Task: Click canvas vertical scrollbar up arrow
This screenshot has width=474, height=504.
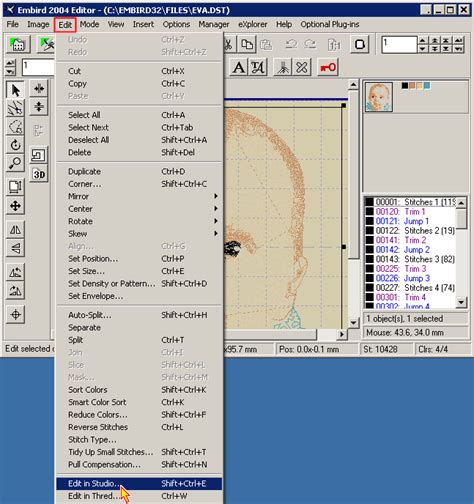Action: pyautogui.click(x=353, y=84)
